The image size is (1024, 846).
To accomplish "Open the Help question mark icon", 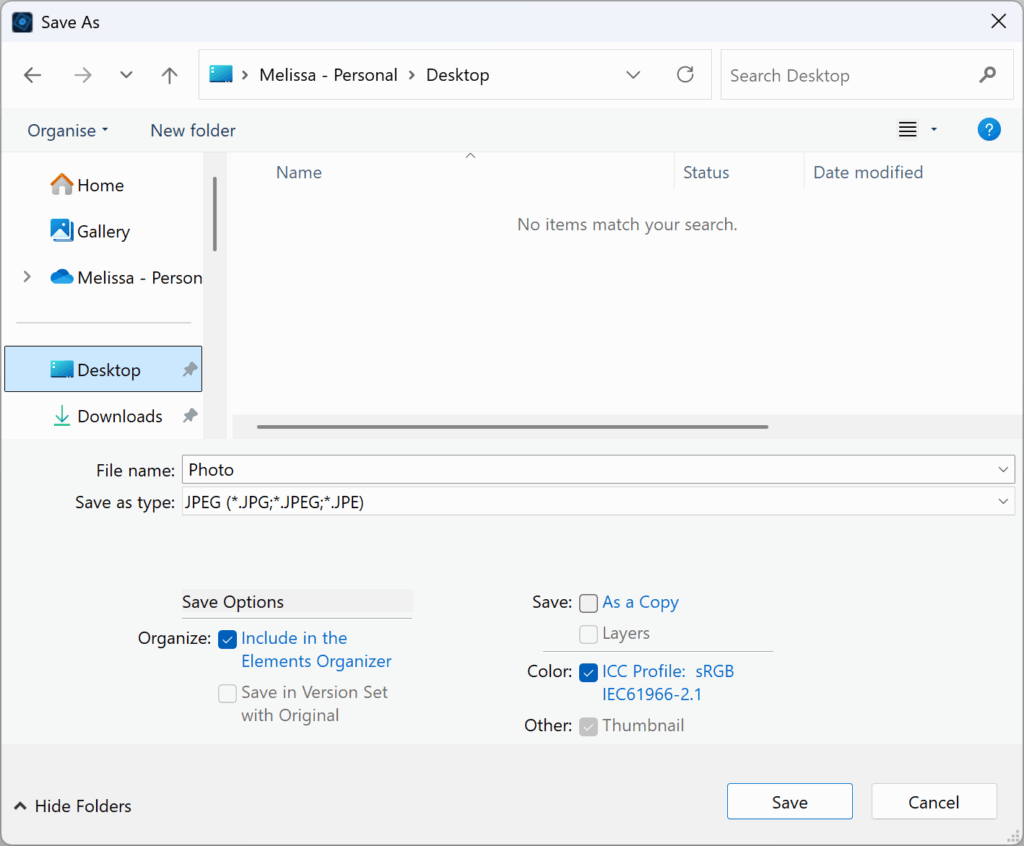I will tap(988, 130).
